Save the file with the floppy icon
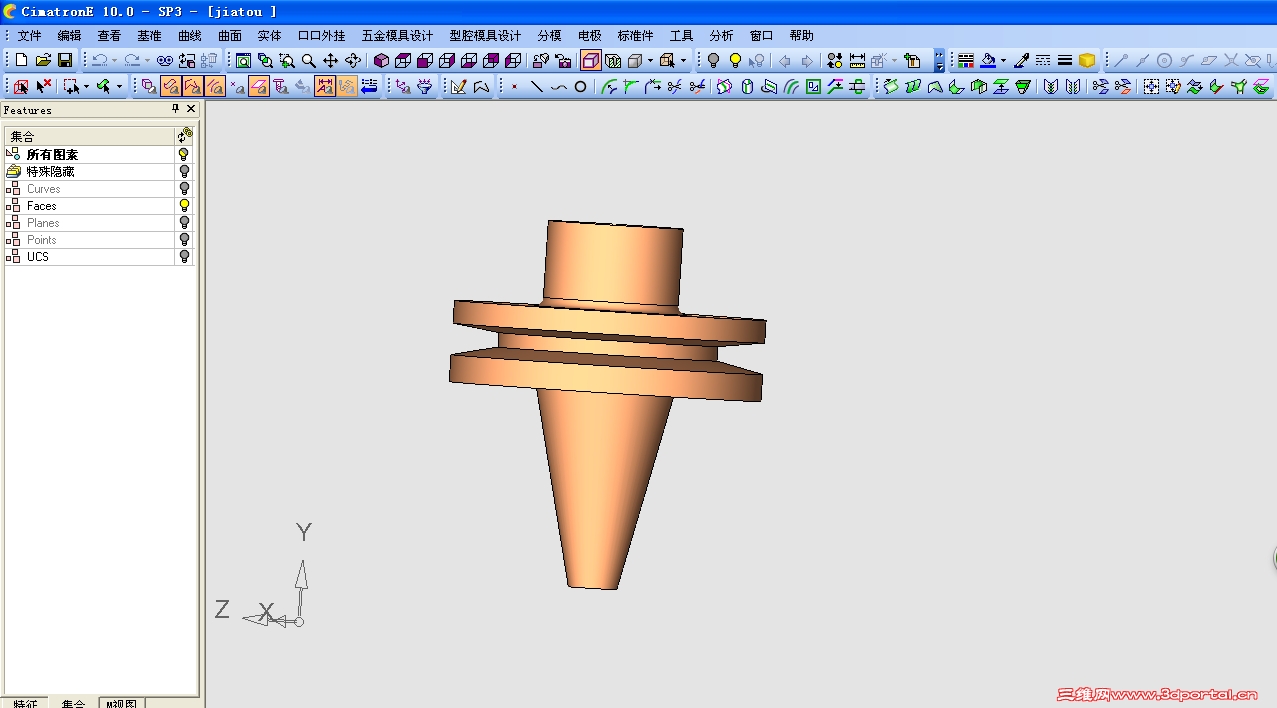 65,60
